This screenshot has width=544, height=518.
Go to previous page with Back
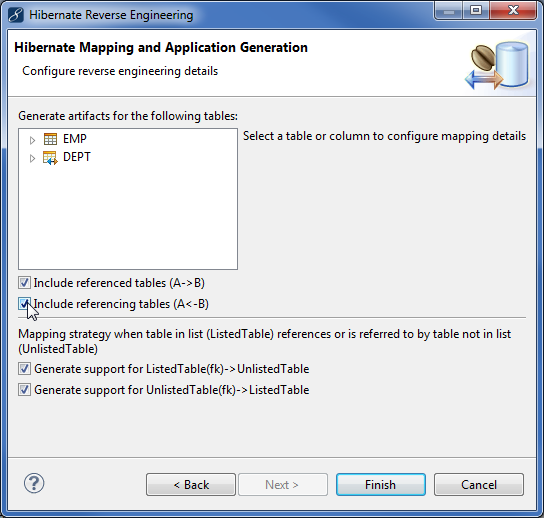[x=191, y=484]
